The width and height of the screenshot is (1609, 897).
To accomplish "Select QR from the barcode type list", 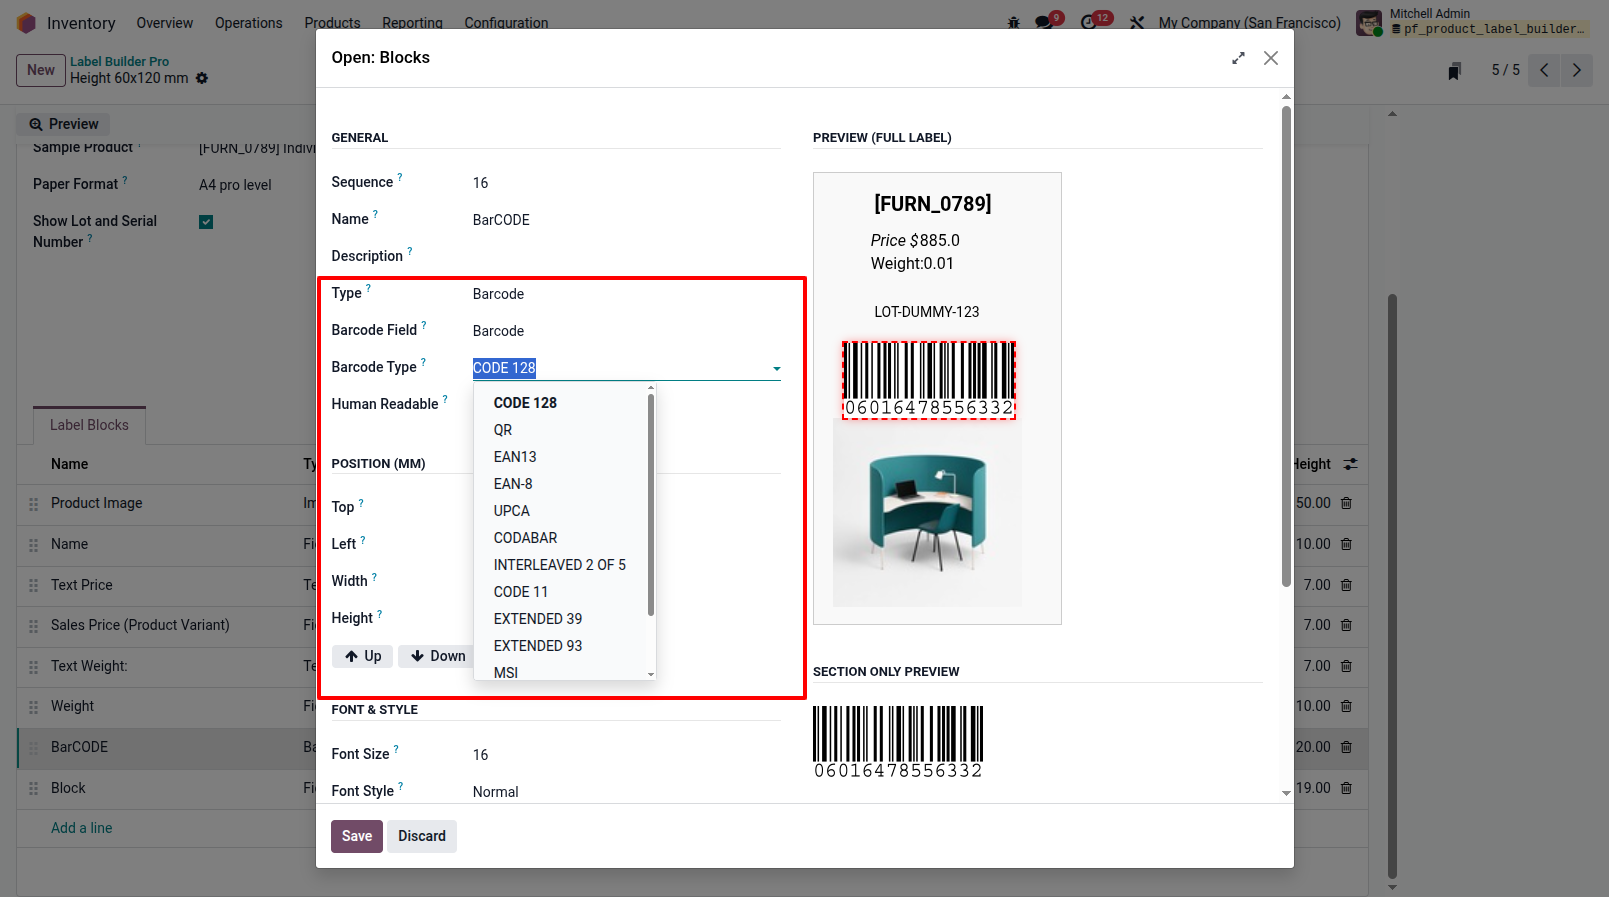I will [x=503, y=430].
